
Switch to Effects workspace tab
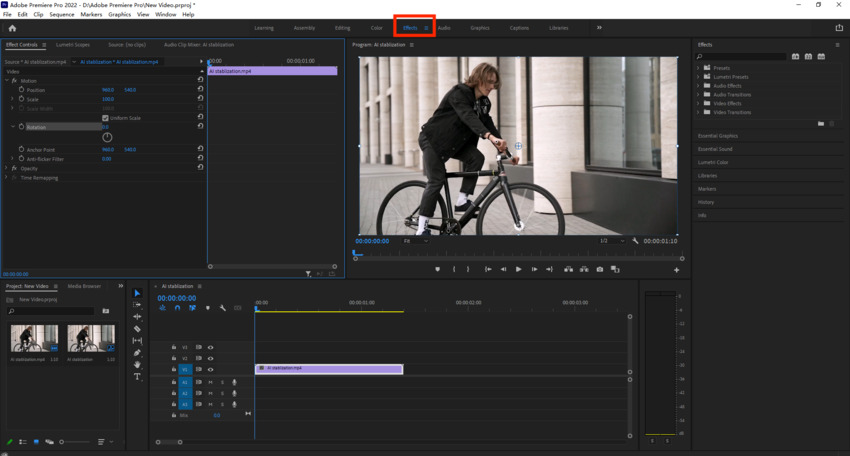click(410, 28)
